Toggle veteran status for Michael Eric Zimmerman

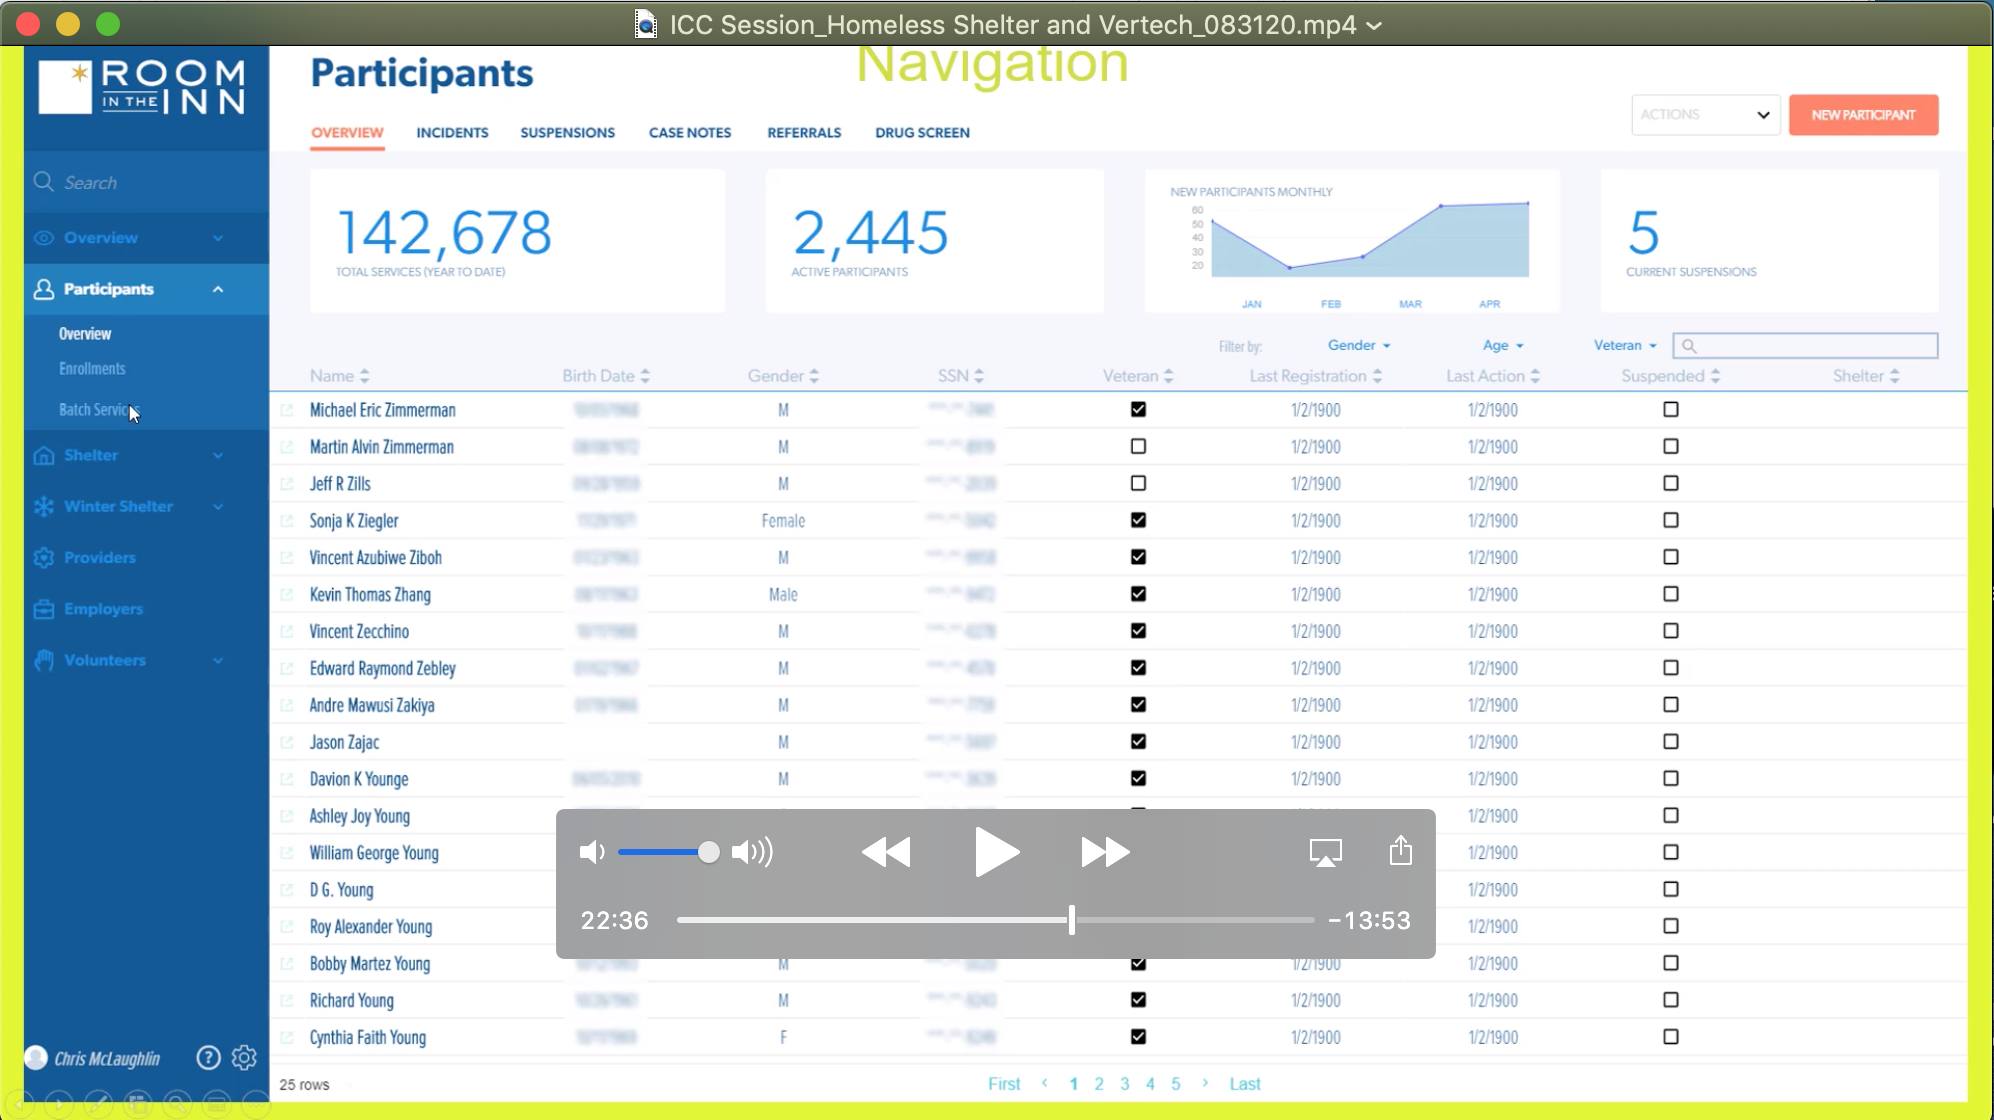click(1138, 408)
